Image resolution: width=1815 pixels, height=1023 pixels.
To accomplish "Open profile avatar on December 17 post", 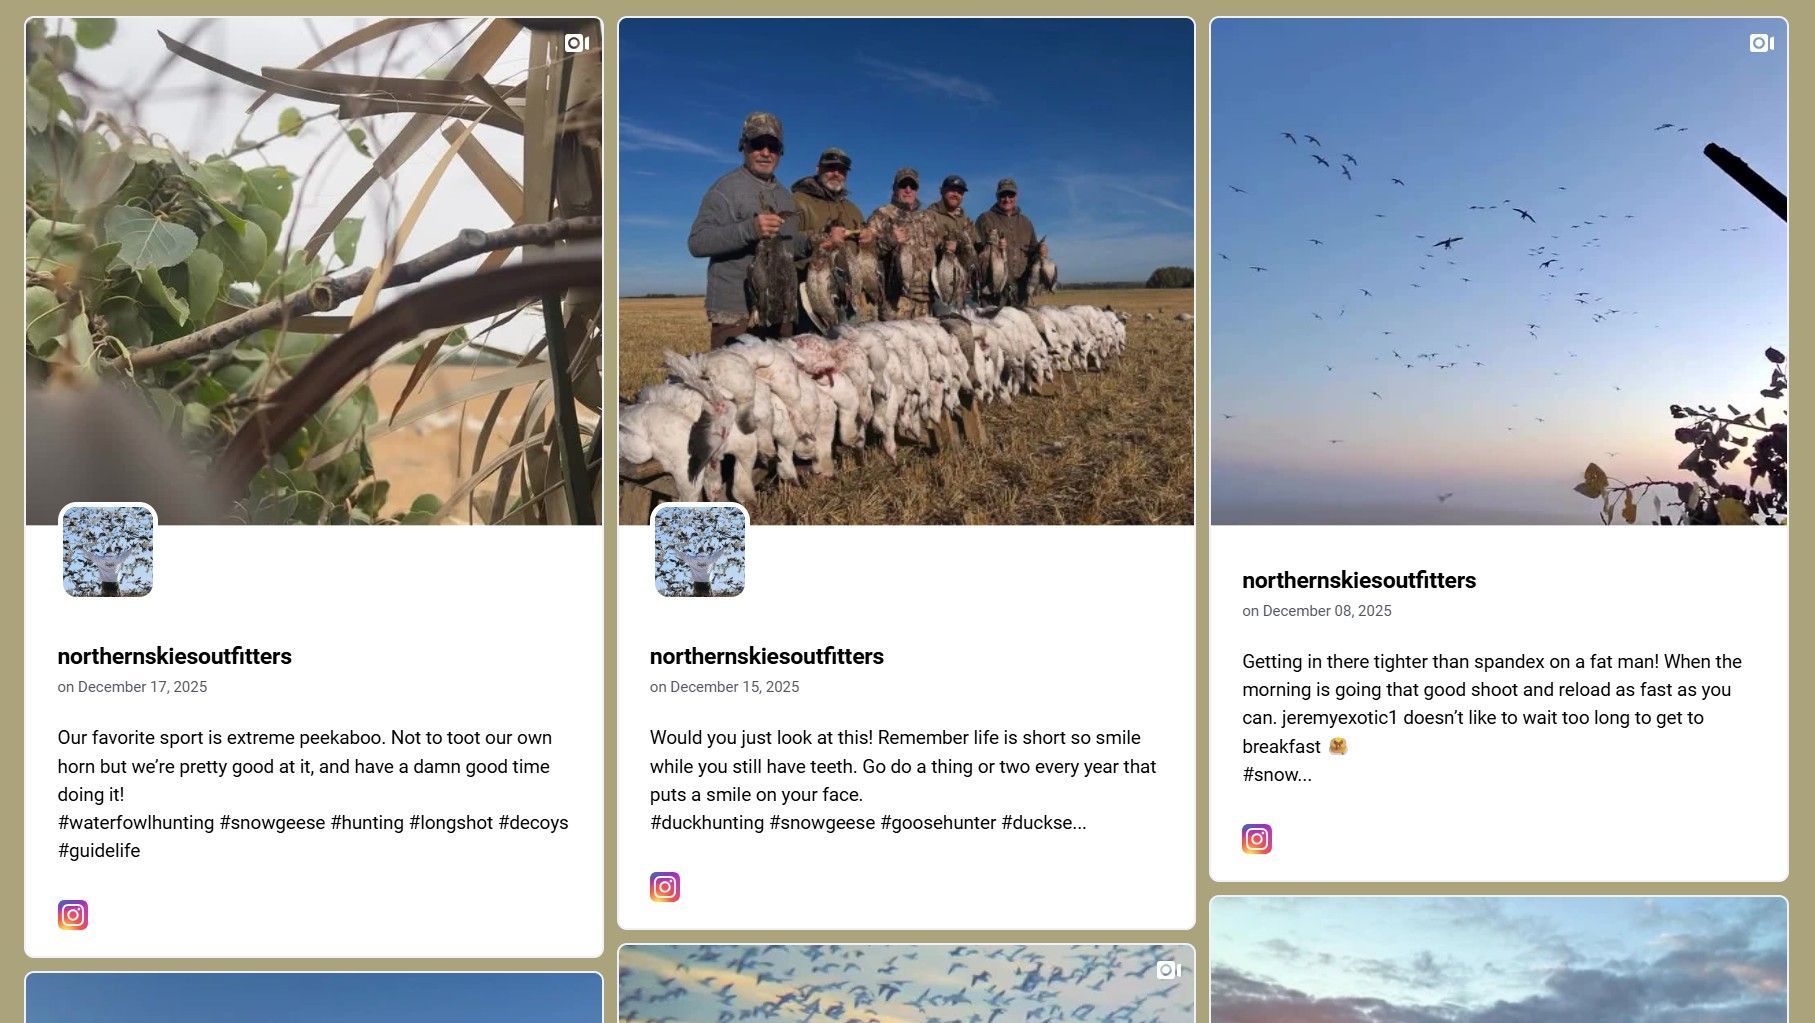I will point(108,552).
